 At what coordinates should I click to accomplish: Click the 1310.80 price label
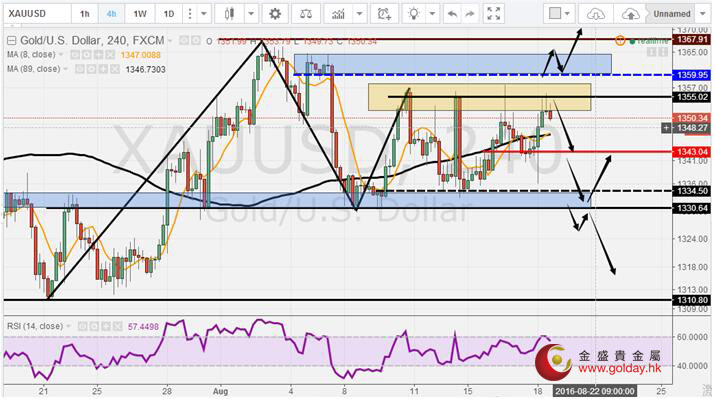tap(692, 300)
